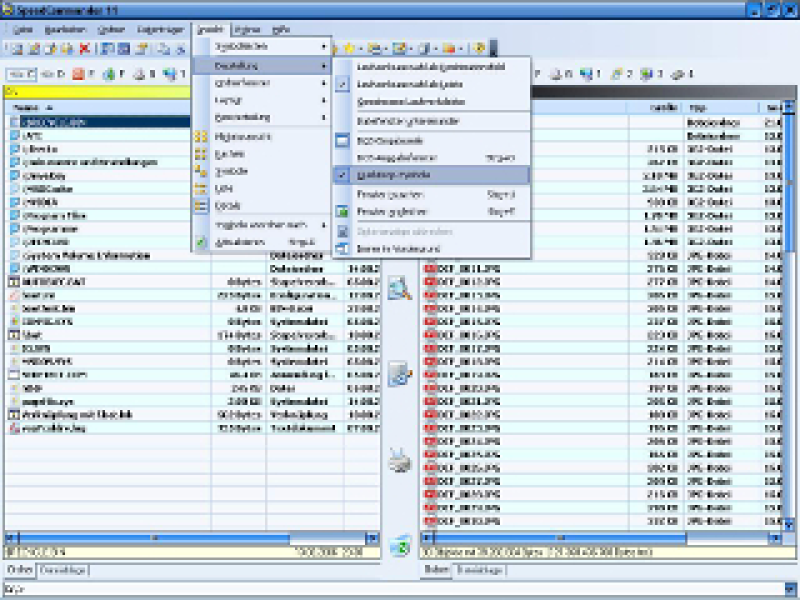Viewport: 800px width, 600px height.
Task: Click the printer icon between panels
Action: 399,460
